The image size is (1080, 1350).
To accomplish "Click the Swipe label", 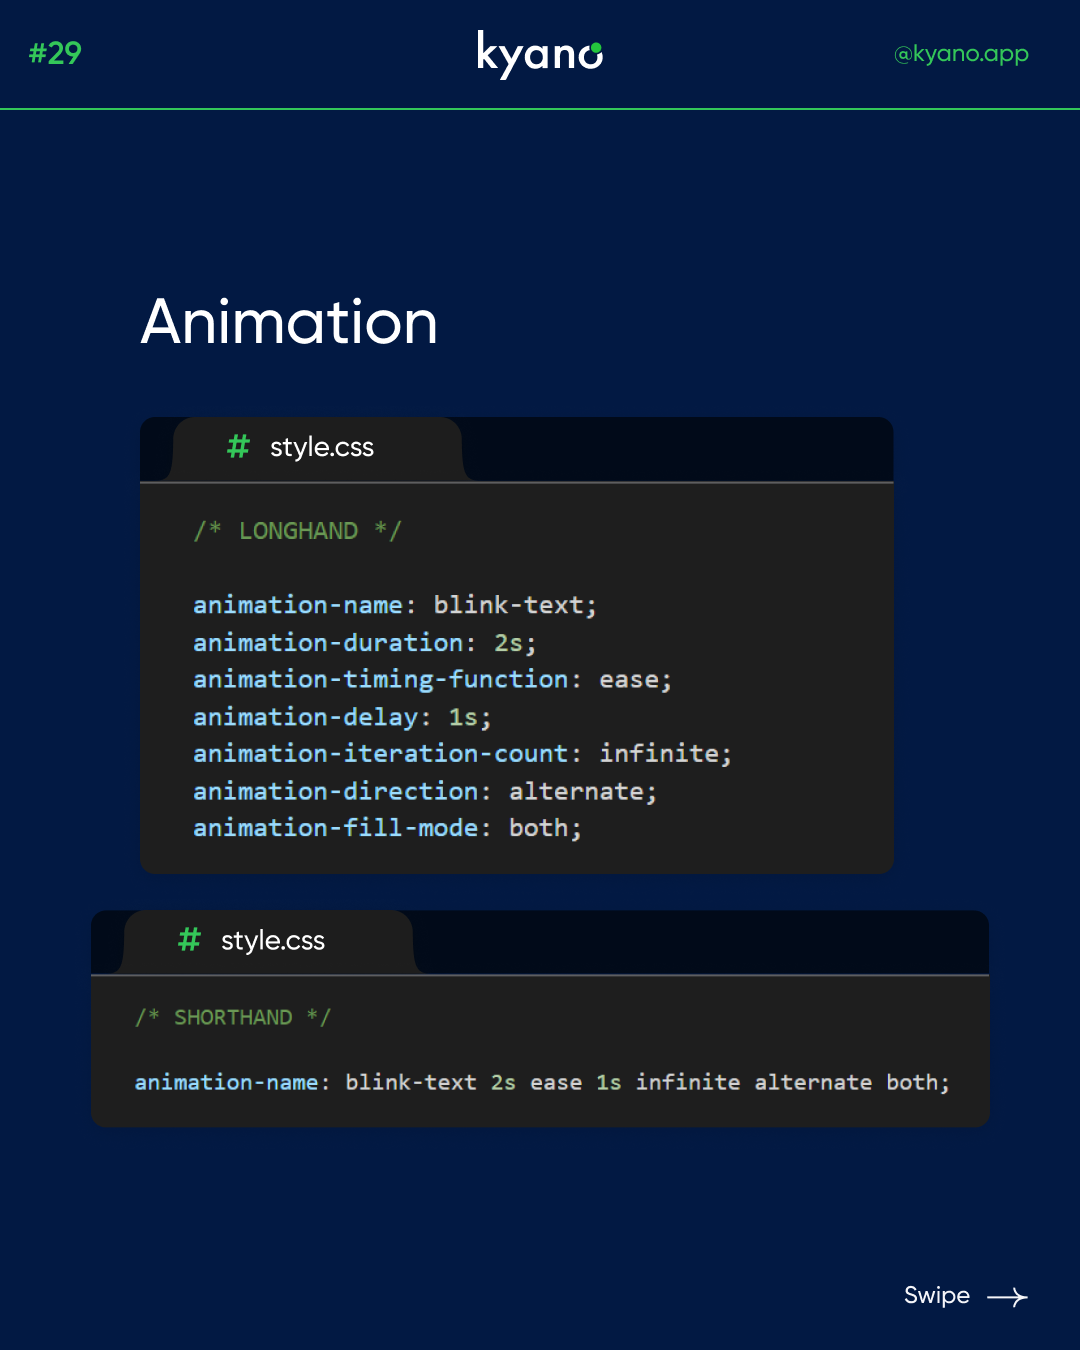I will tap(937, 1296).
